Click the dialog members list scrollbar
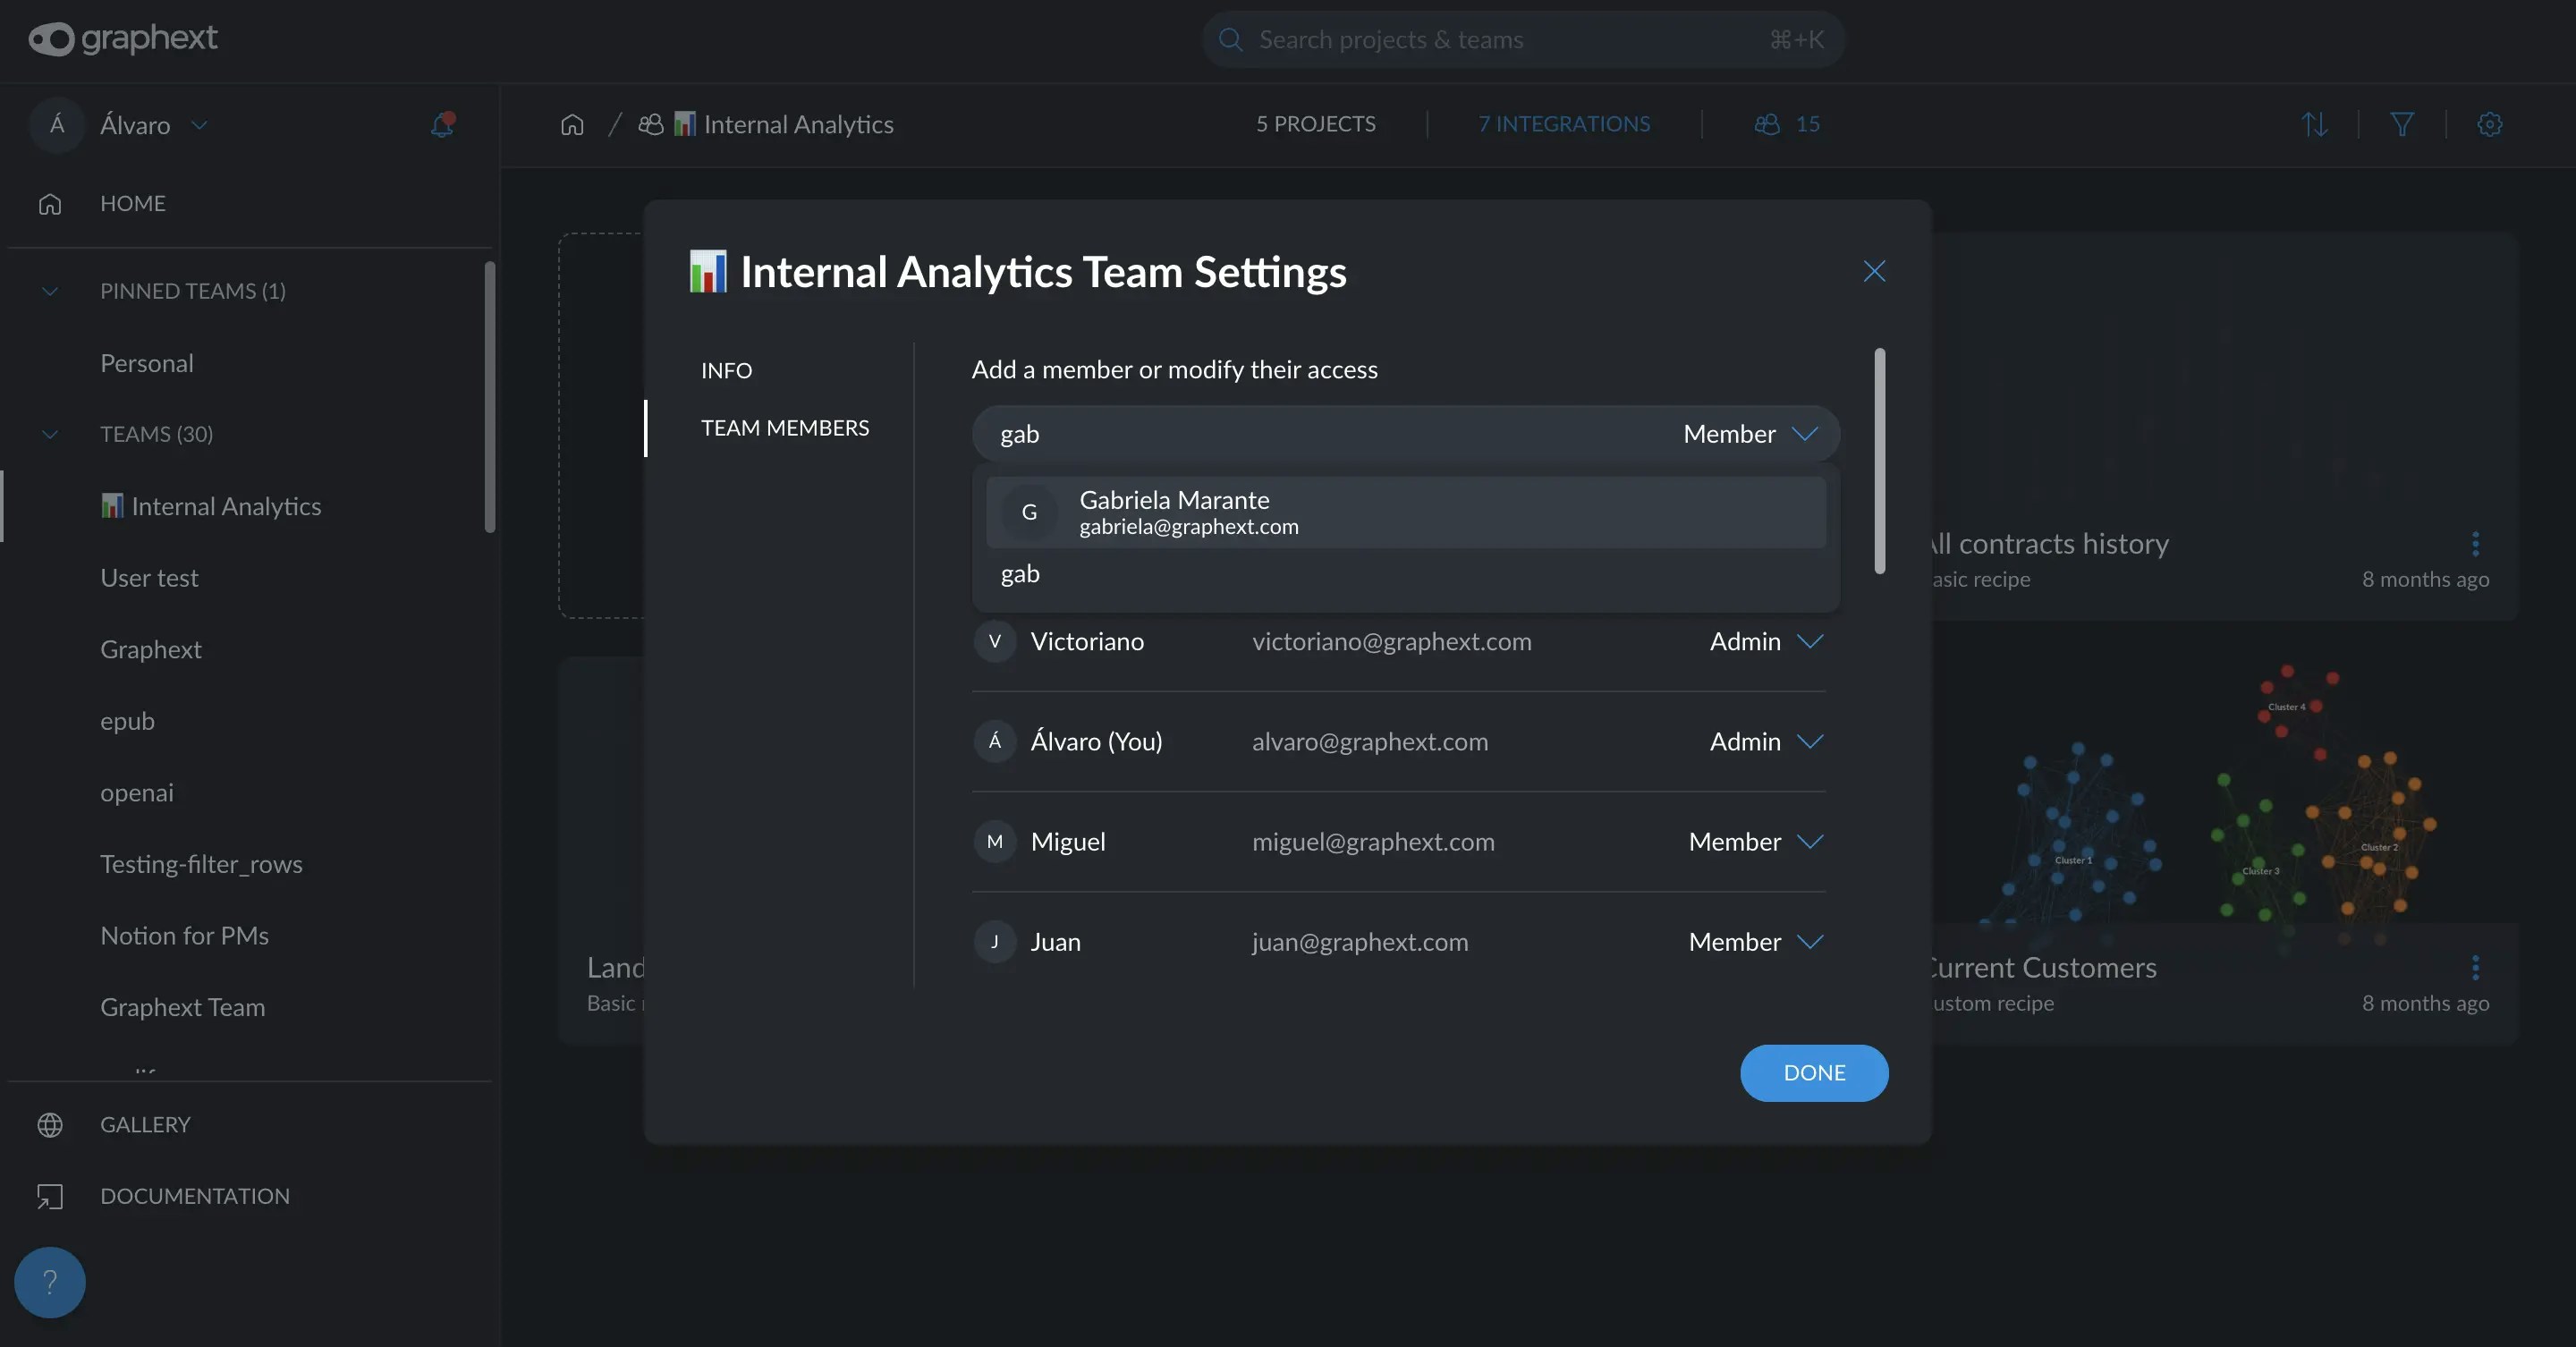Image resolution: width=2576 pixels, height=1347 pixels. 1880,460
